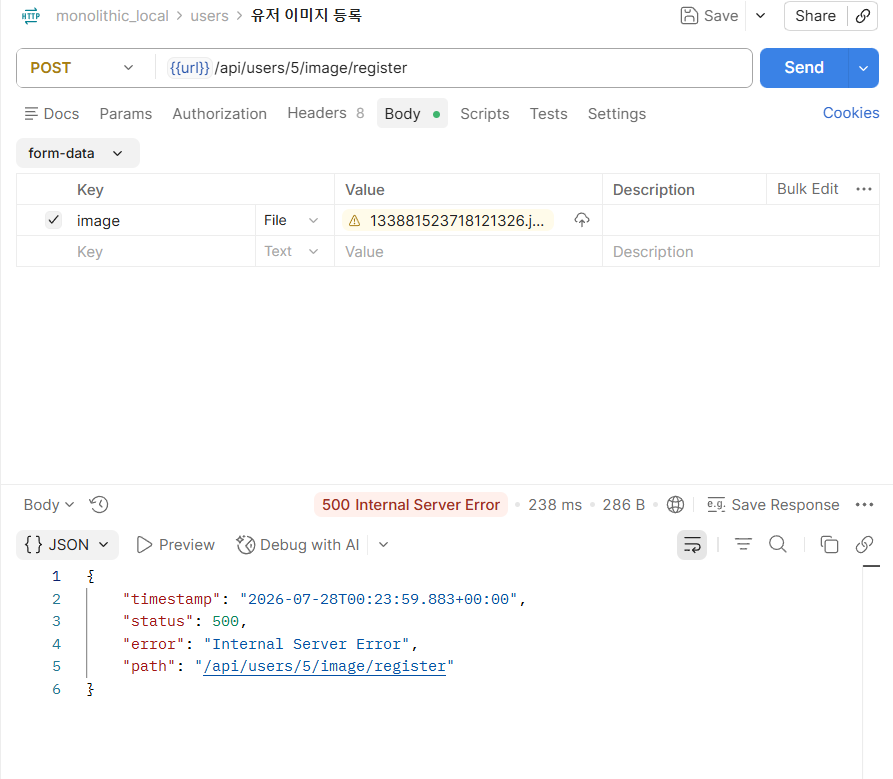Screen dimensions: 893x779
Task: Click the {{url}} variable in URL
Action: coord(190,68)
